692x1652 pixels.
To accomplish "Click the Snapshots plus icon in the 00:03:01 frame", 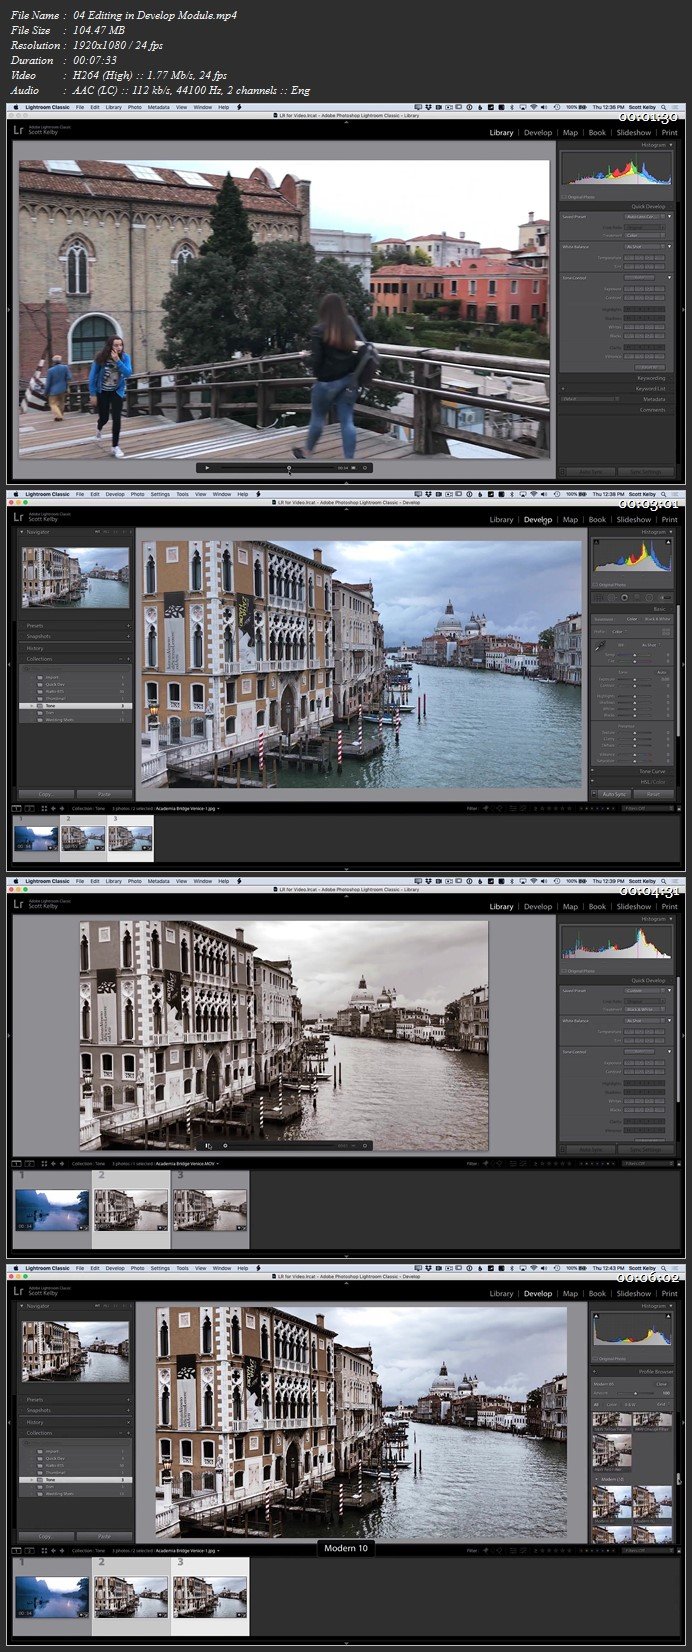I will 128,636.
